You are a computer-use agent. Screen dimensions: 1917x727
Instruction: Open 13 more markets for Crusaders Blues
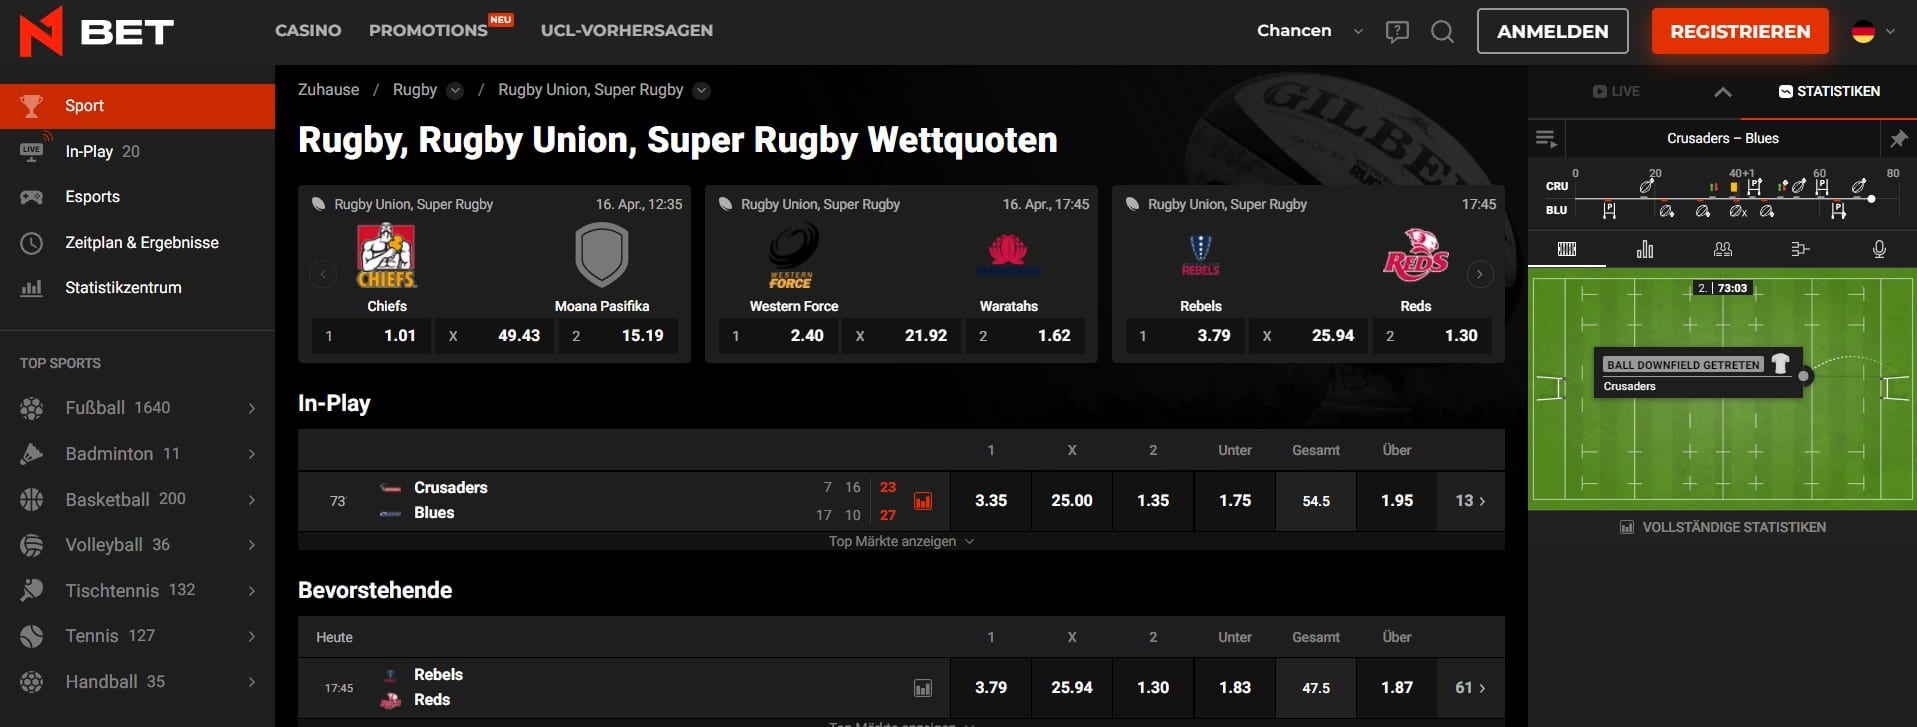pyautogui.click(x=1470, y=501)
